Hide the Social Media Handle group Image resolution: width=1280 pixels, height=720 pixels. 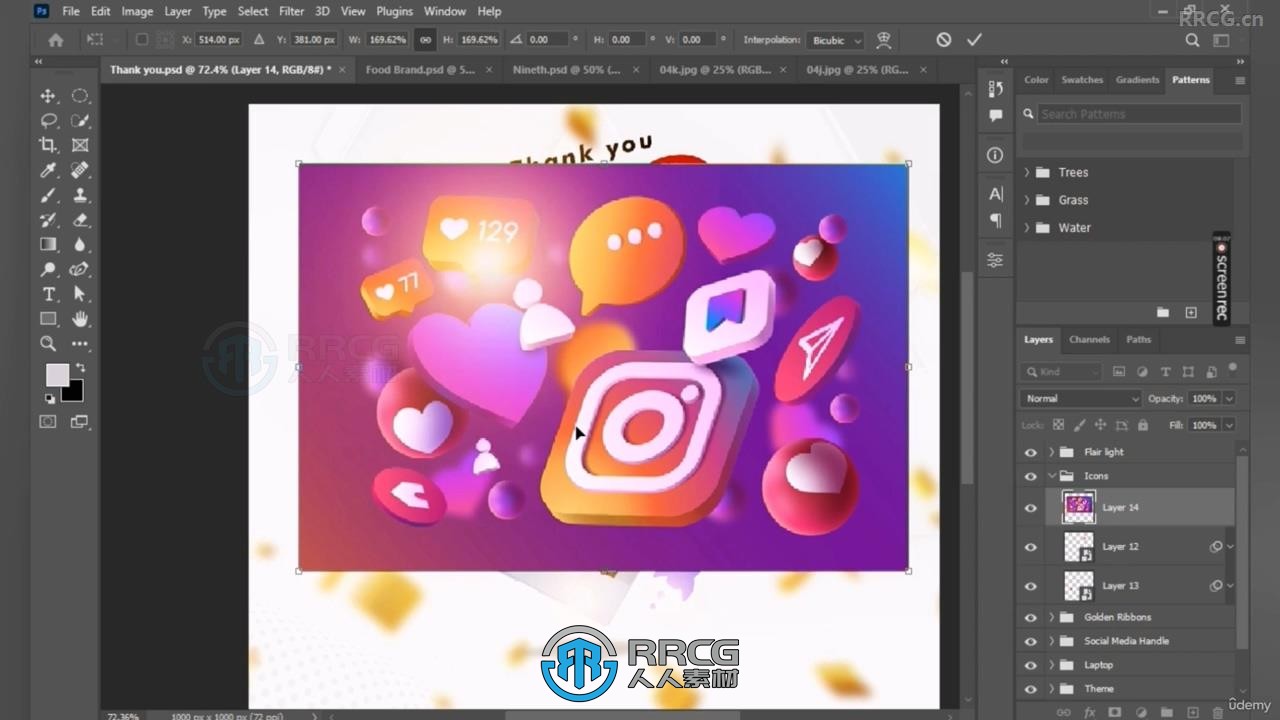[1031, 641]
